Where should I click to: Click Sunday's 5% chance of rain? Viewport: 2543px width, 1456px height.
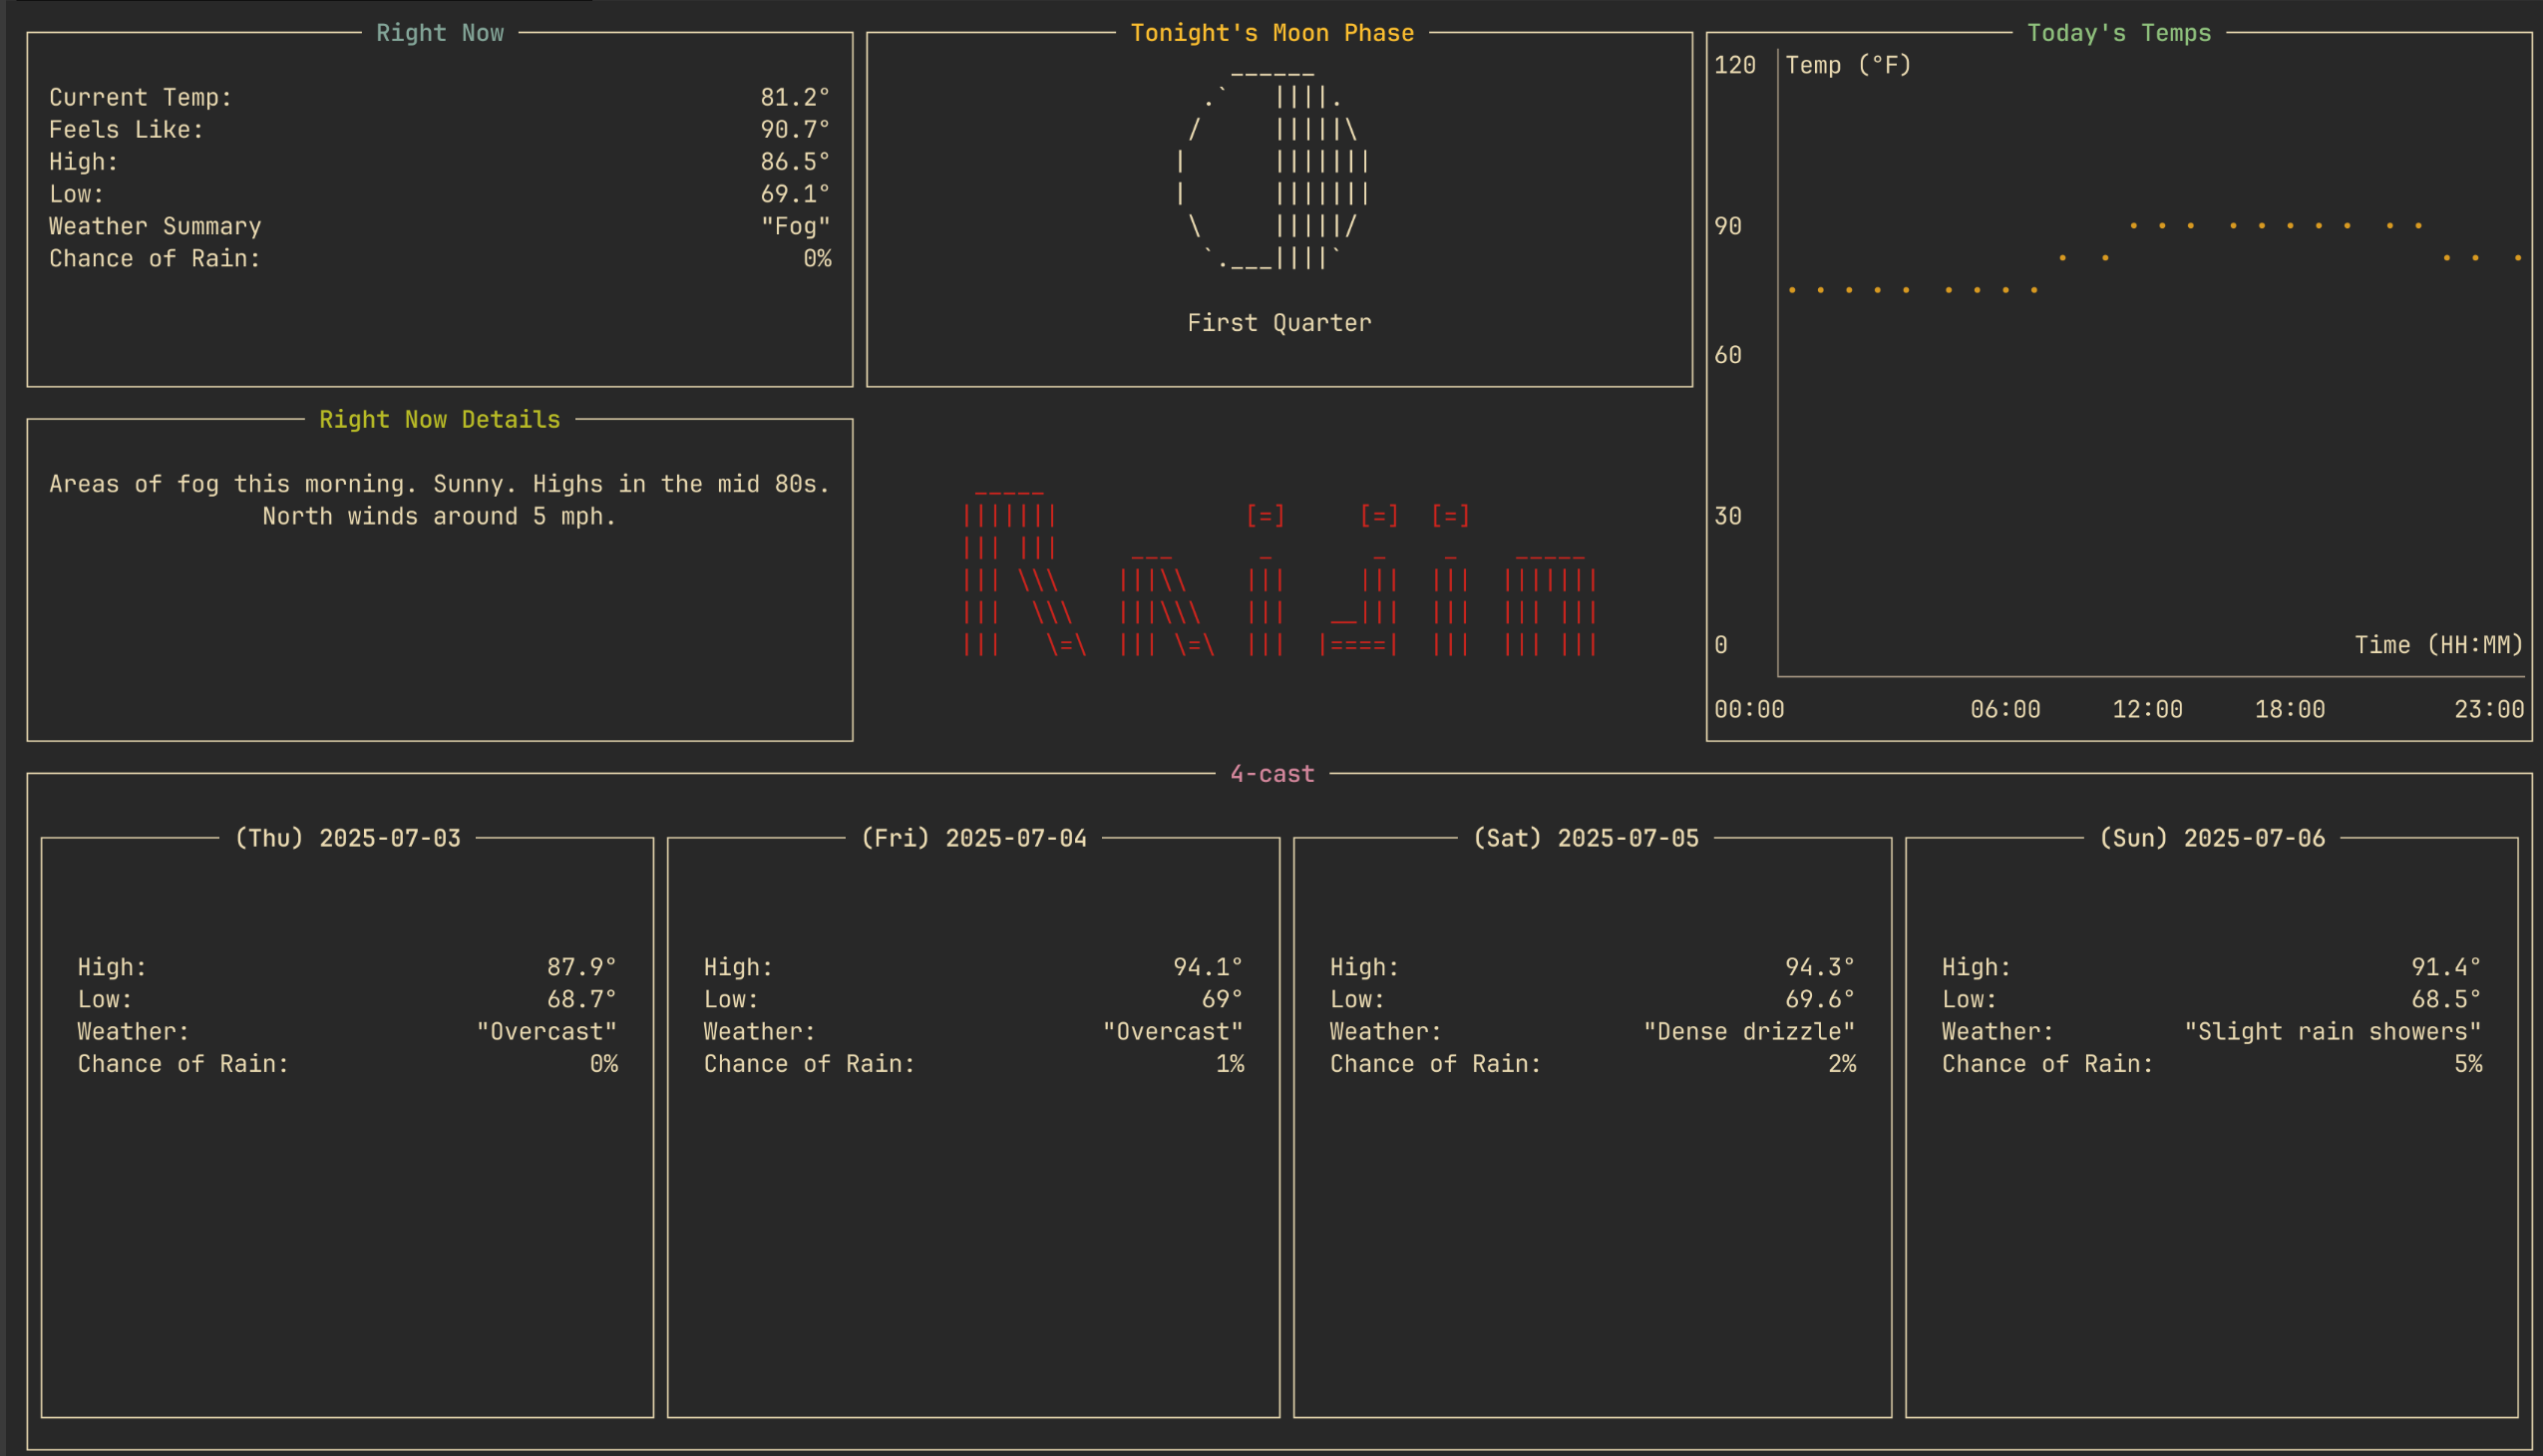coord(2467,1064)
